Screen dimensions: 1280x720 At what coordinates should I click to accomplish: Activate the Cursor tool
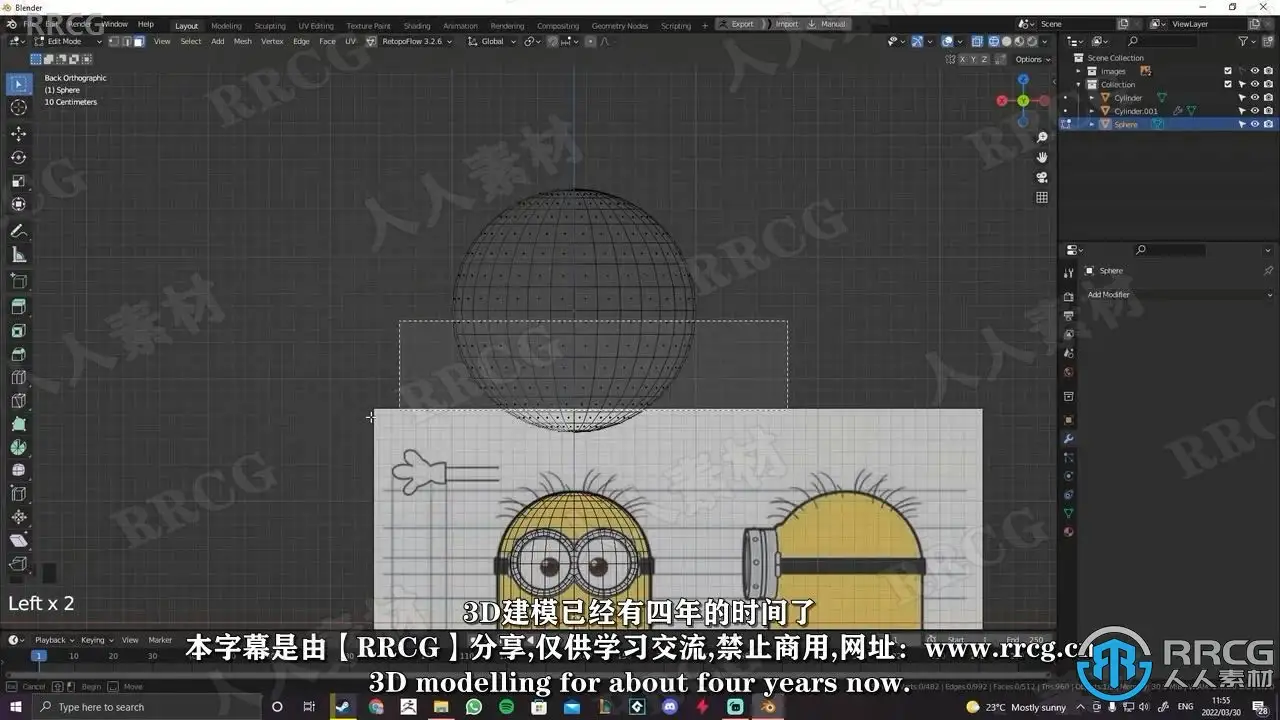[18, 108]
